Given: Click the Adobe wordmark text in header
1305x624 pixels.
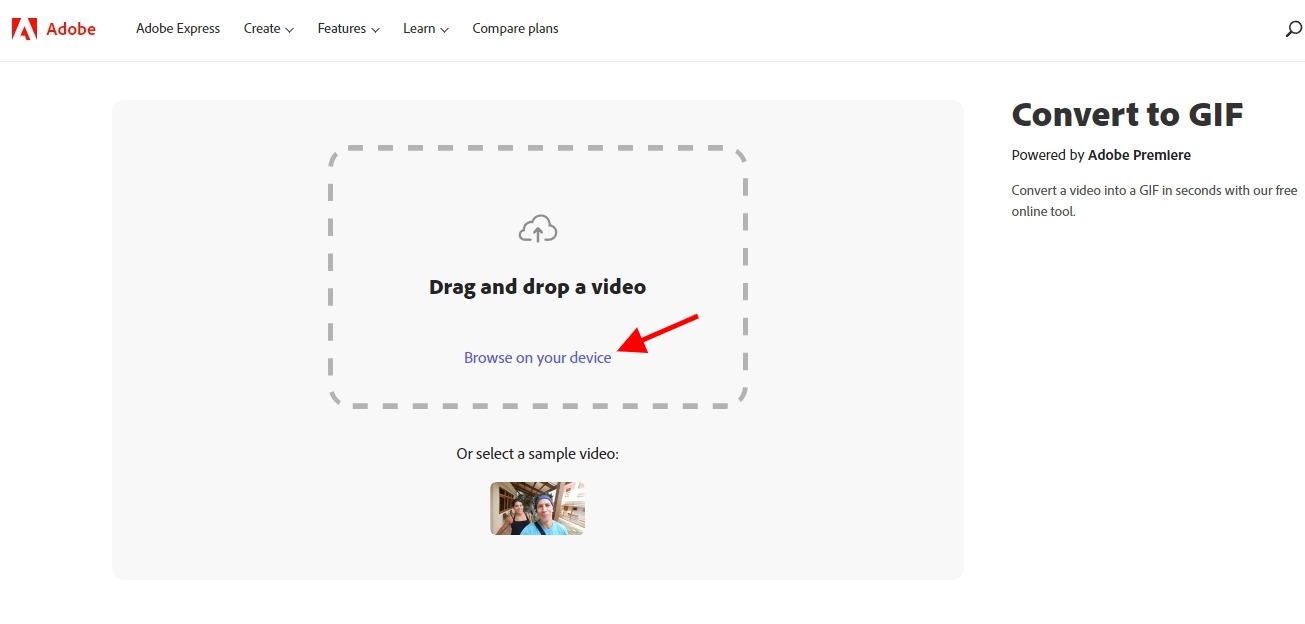Looking at the screenshot, I should click(71, 29).
